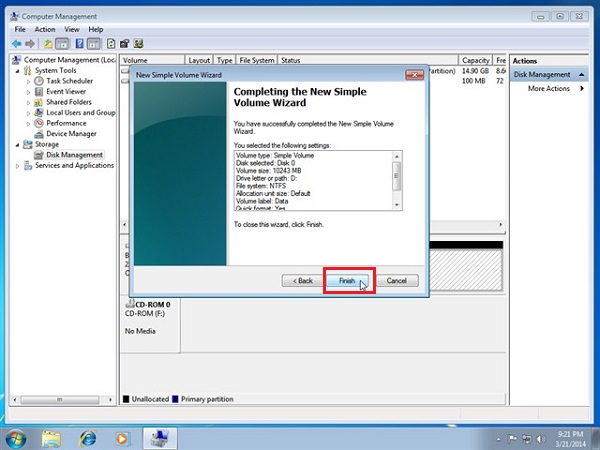Open Windows Media Player from the taskbar
The image size is (600, 450).
[122, 437]
